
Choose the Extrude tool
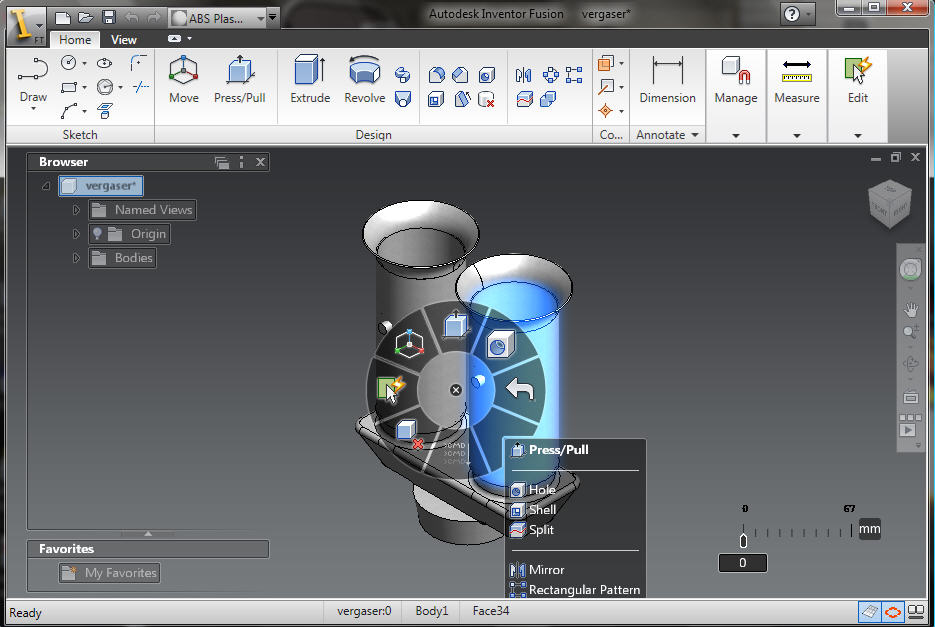[309, 79]
